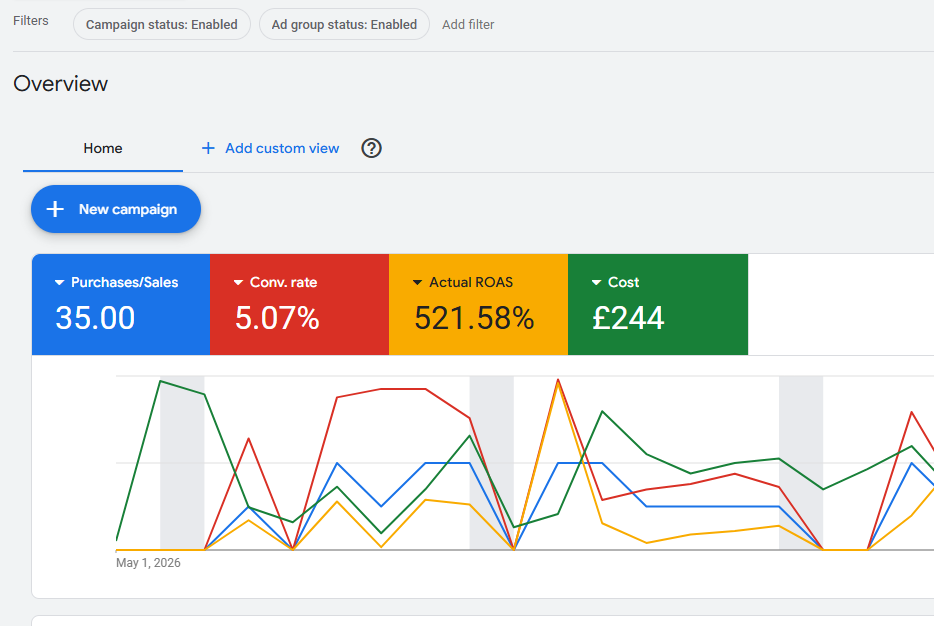
Task: Click the plus icon beside Add custom view
Action: click(208, 148)
